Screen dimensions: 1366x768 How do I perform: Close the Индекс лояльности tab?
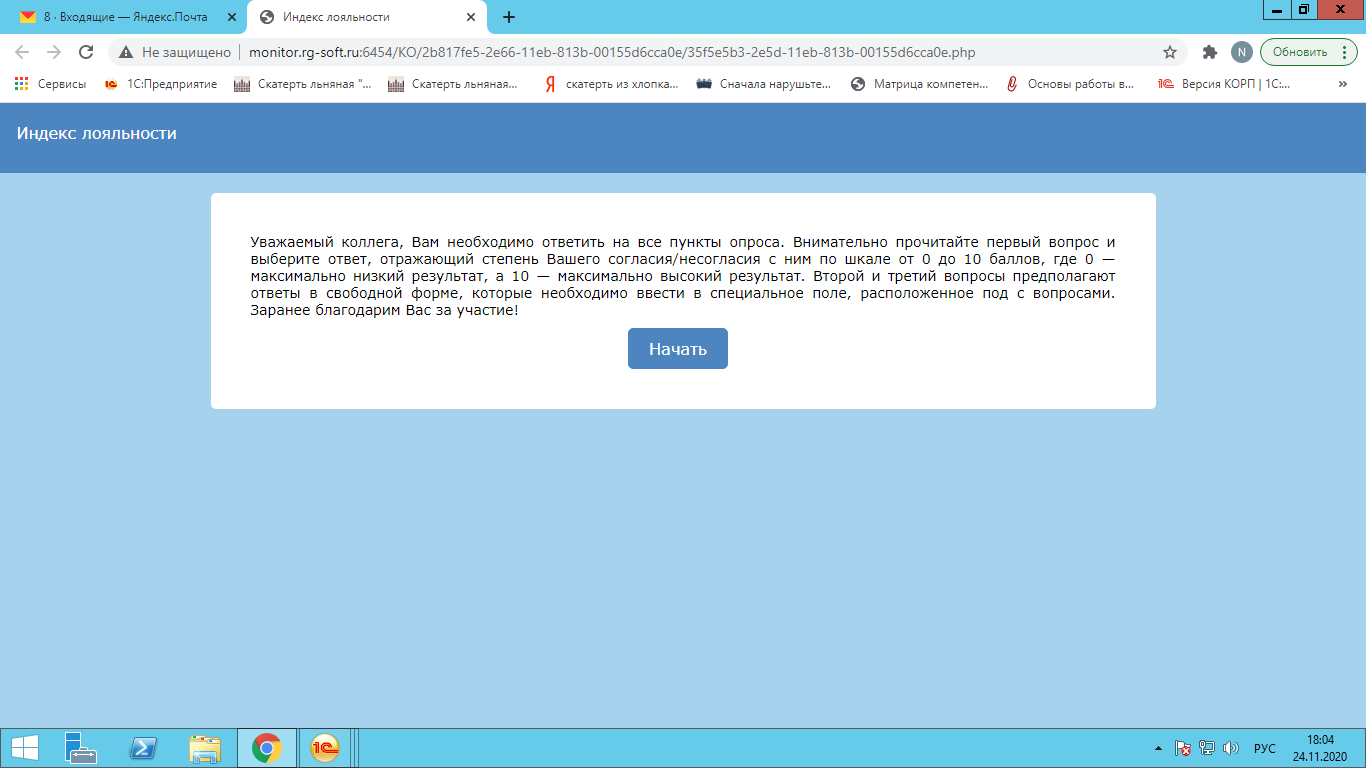471,17
